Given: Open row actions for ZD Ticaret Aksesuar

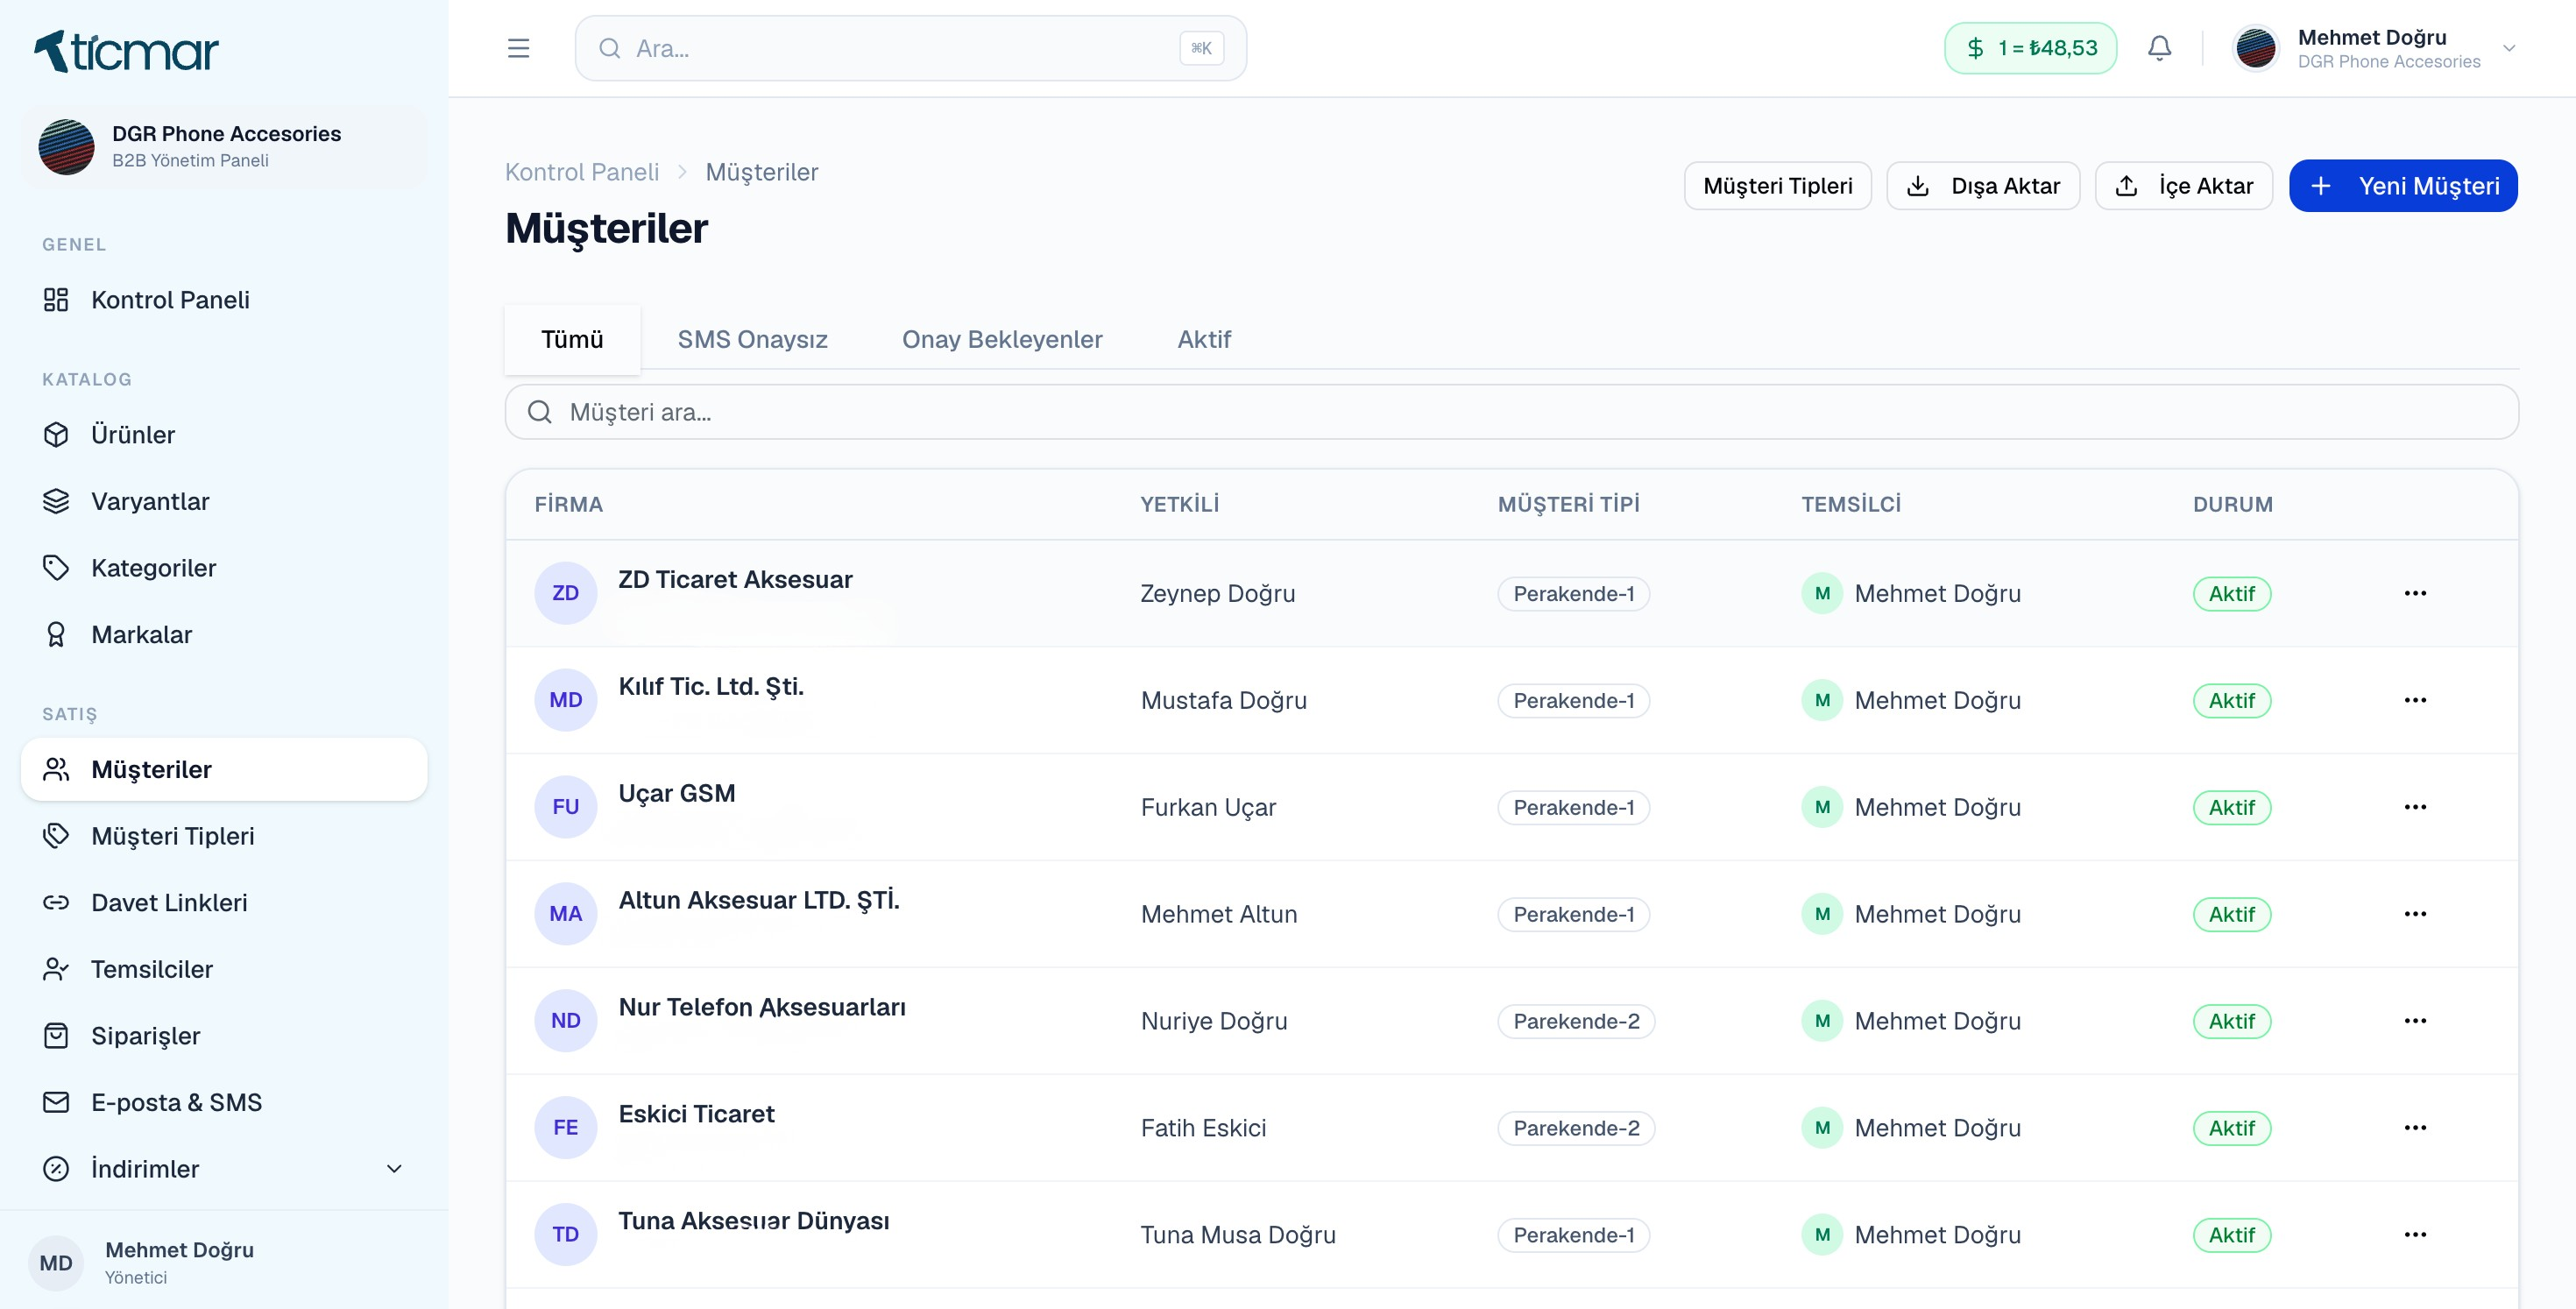Looking at the screenshot, I should click(x=2415, y=593).
